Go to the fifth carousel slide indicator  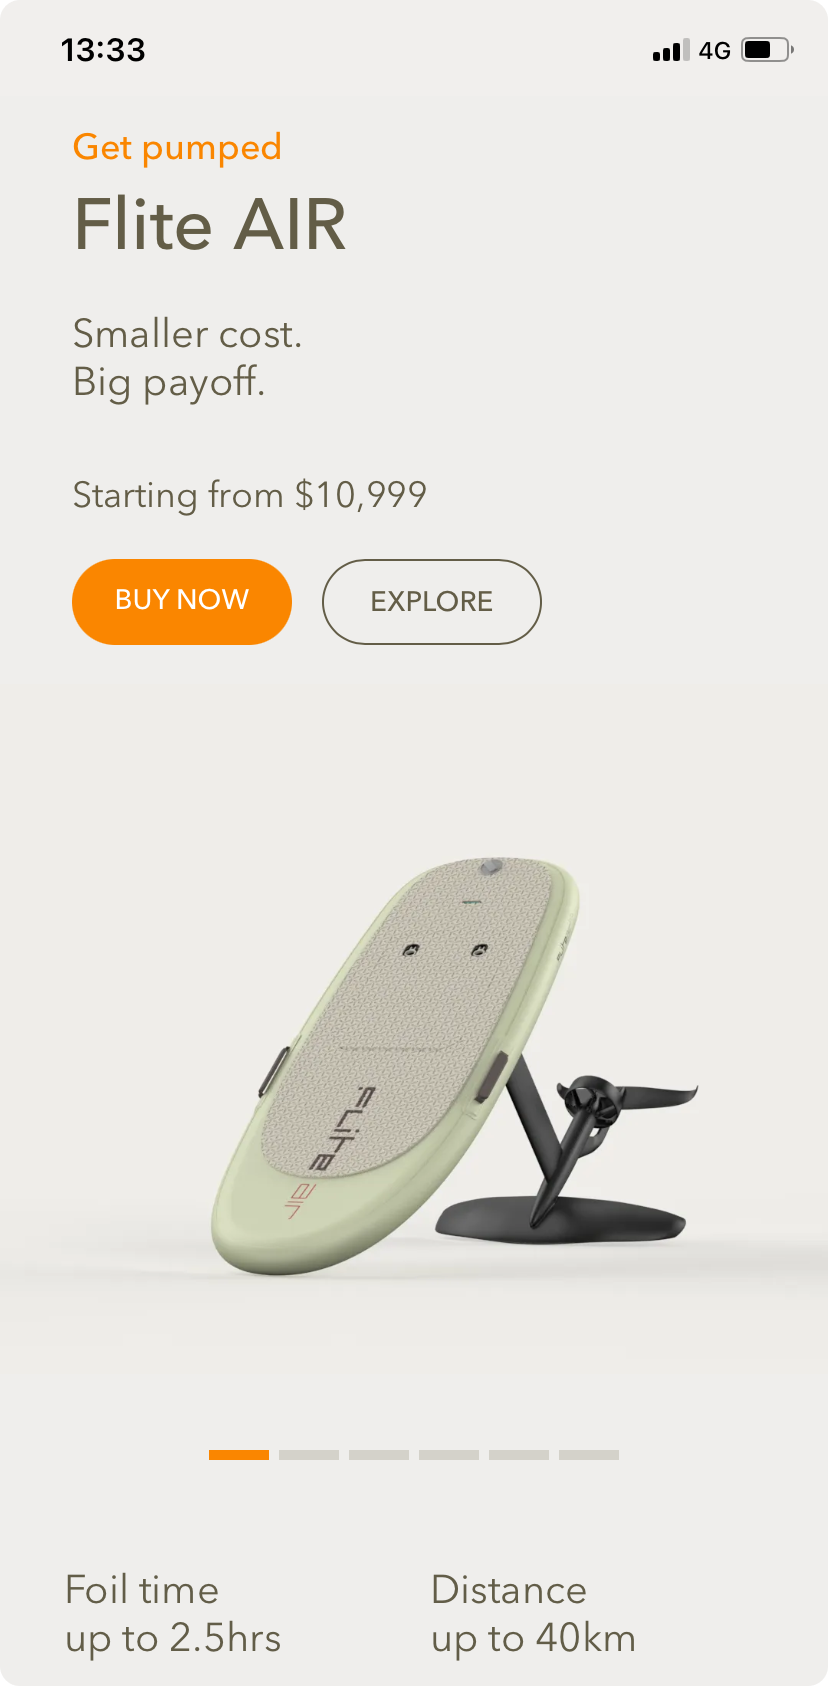pos(519,1455)
